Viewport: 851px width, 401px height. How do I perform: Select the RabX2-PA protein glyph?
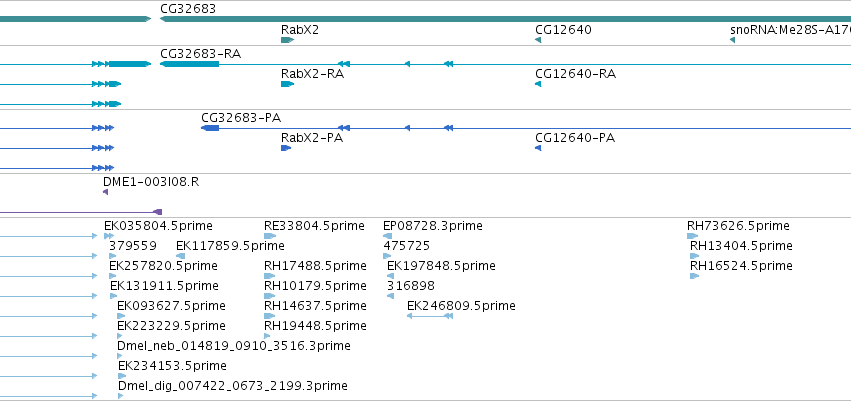click(x=286, y=148)
